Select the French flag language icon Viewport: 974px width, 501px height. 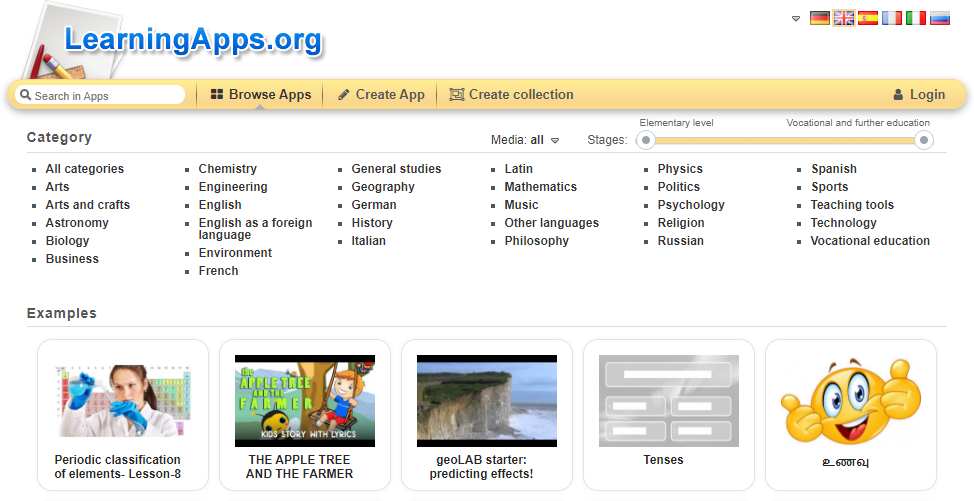point(891,18)
